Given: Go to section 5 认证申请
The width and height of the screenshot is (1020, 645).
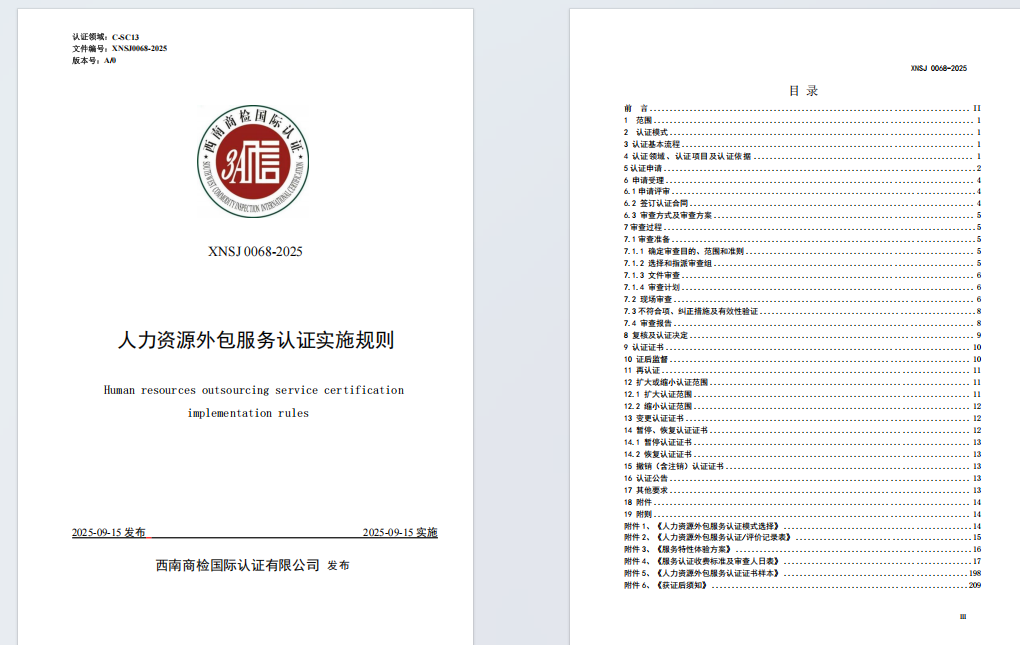Looking at the screenshot, I should (x=643, y=168).
